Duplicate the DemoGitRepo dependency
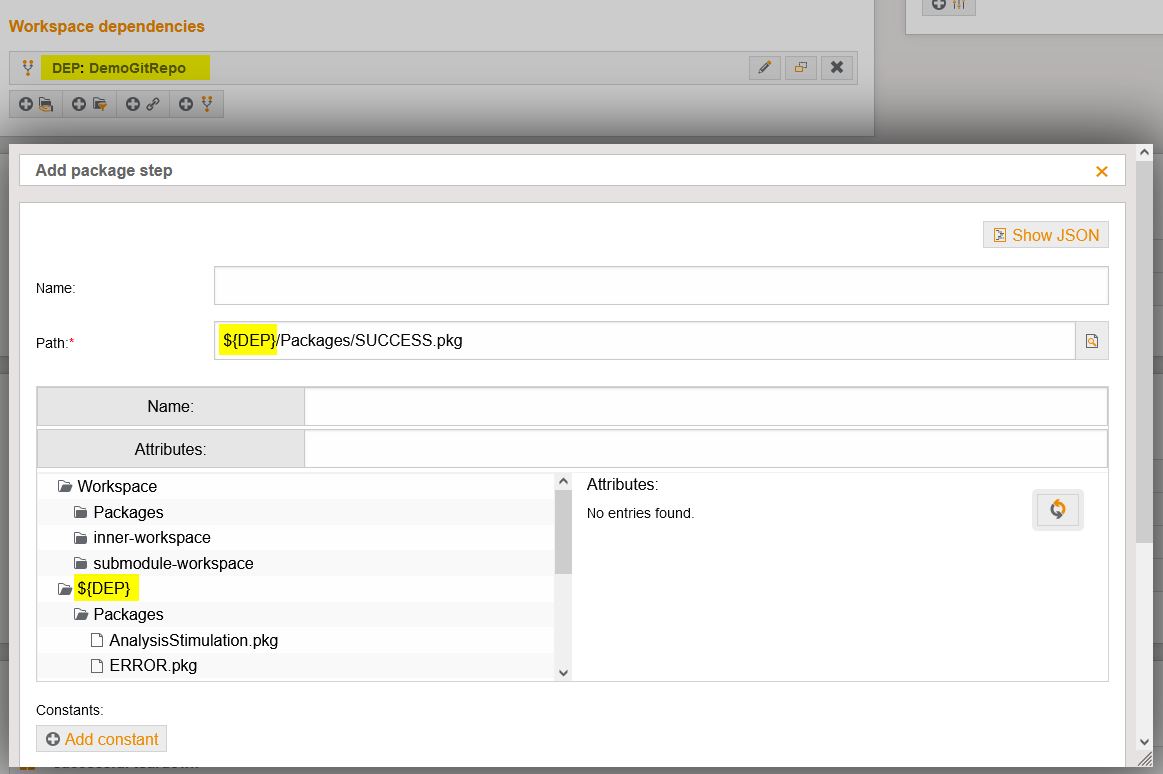Image resolution: width=1163 pixels, height=774 pixels. point(801,67)
